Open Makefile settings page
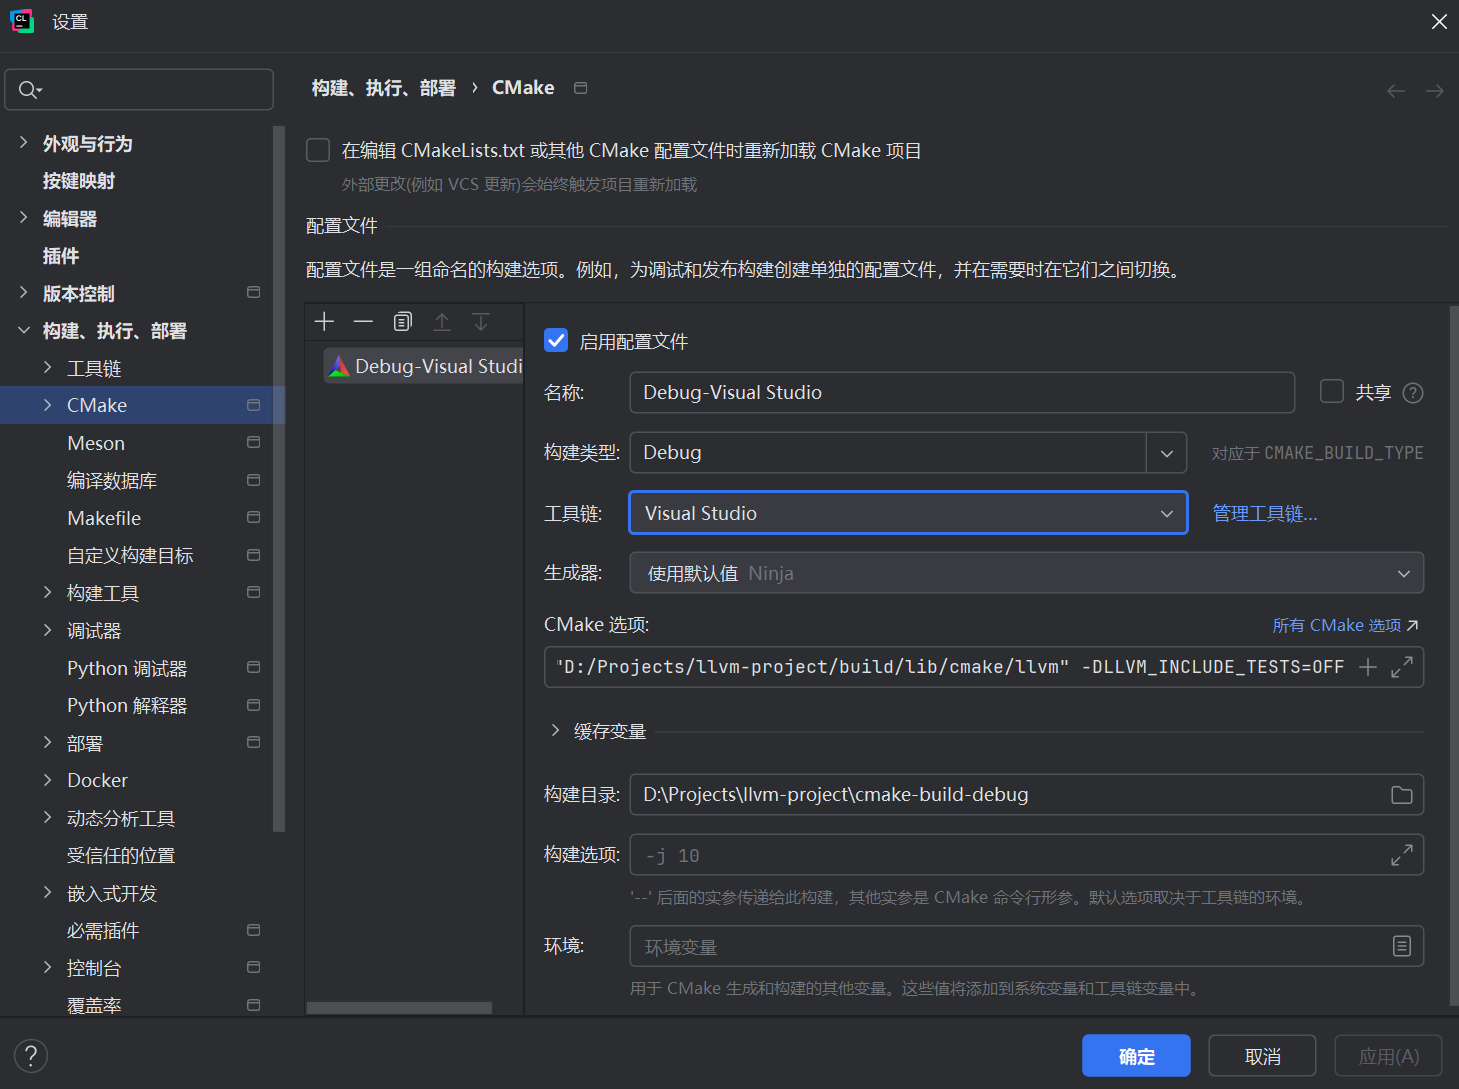 [x=104, y=518]
